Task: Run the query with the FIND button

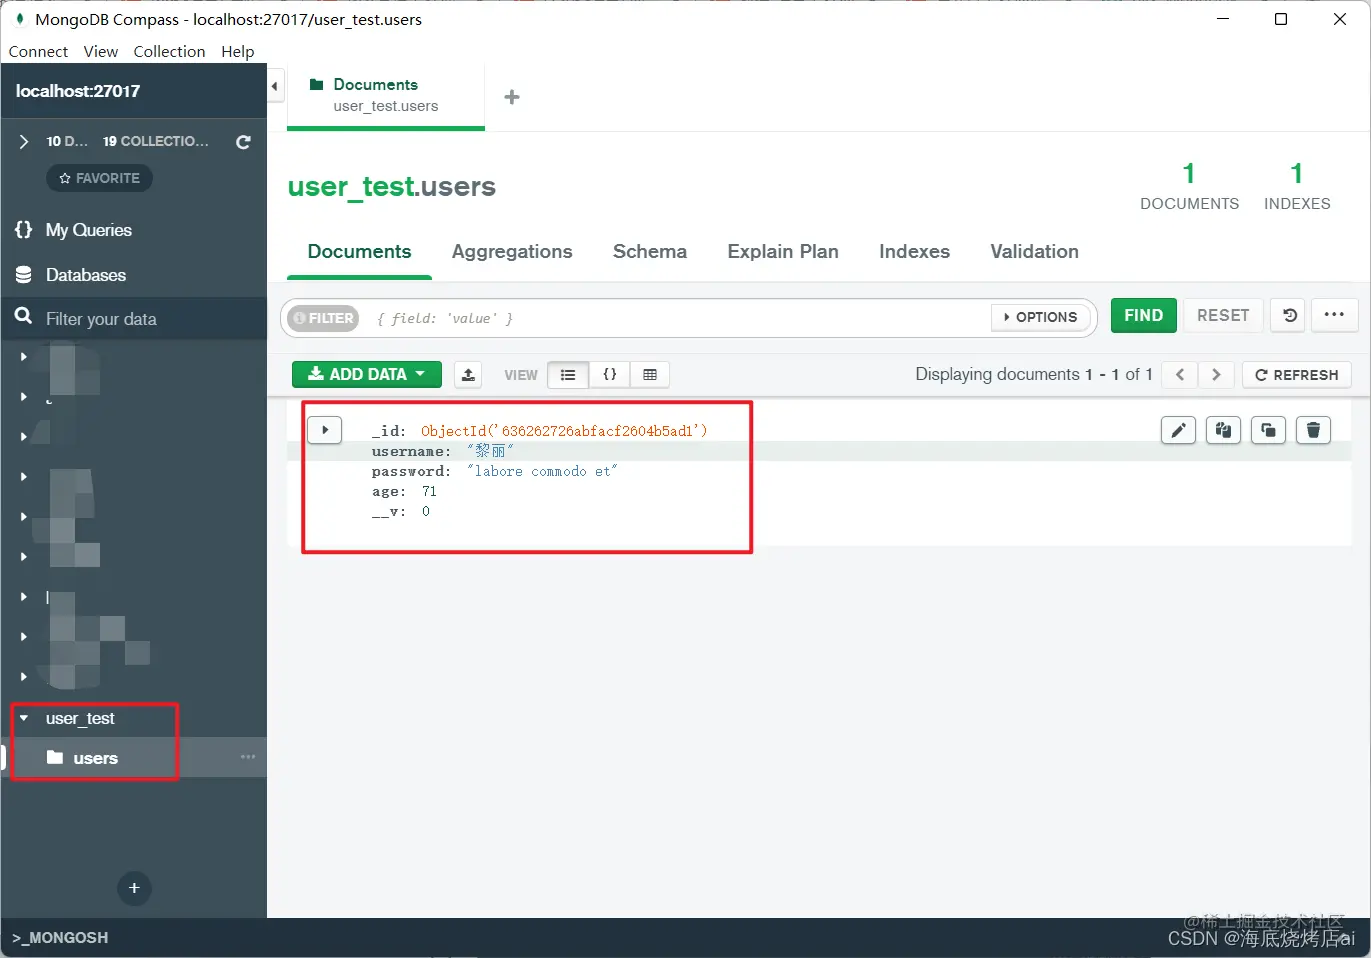Action: pos(1143,315)
